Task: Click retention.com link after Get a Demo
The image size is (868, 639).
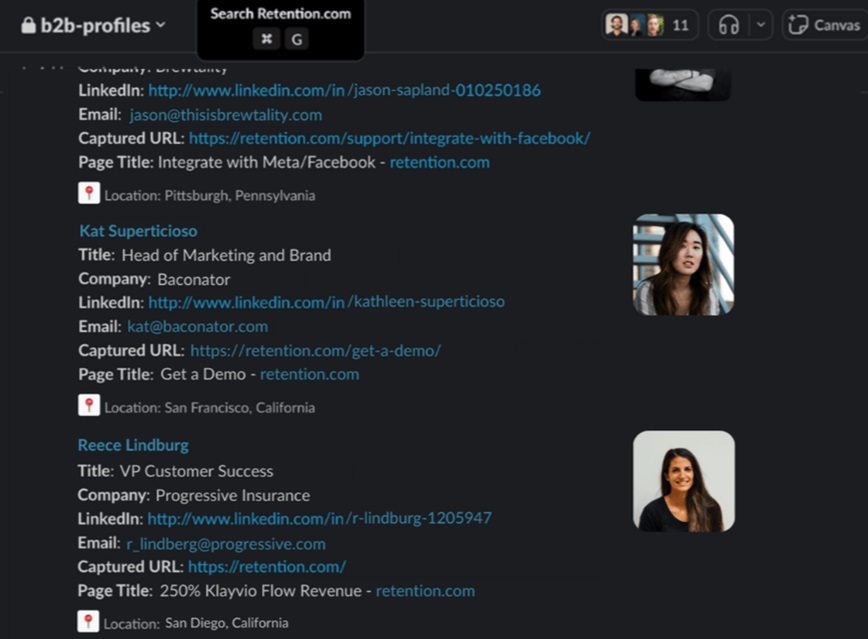Action: pyautogui.click(x=309, y=374)
